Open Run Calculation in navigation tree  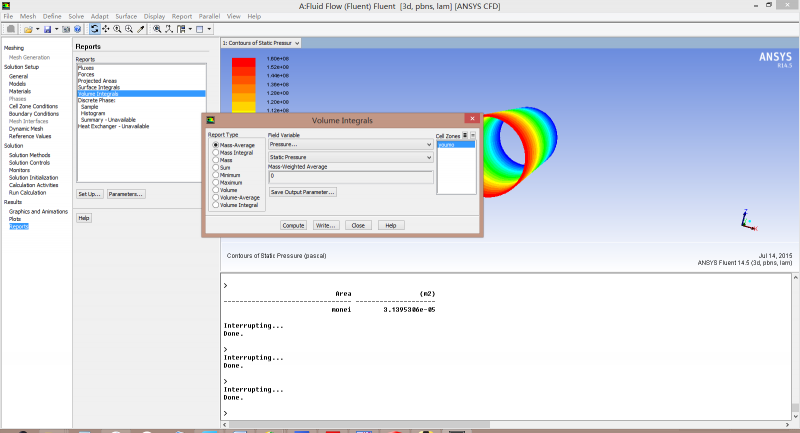point(28,193)
